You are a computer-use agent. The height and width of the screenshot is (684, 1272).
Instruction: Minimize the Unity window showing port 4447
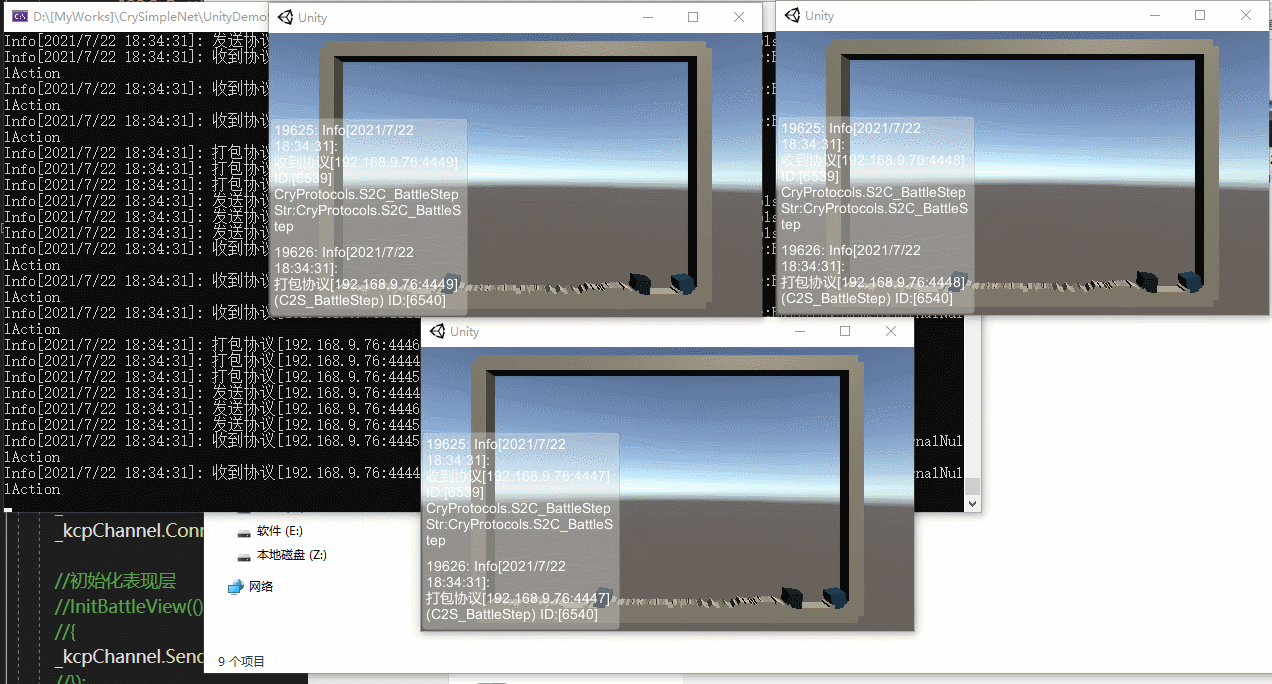point(799,331)
